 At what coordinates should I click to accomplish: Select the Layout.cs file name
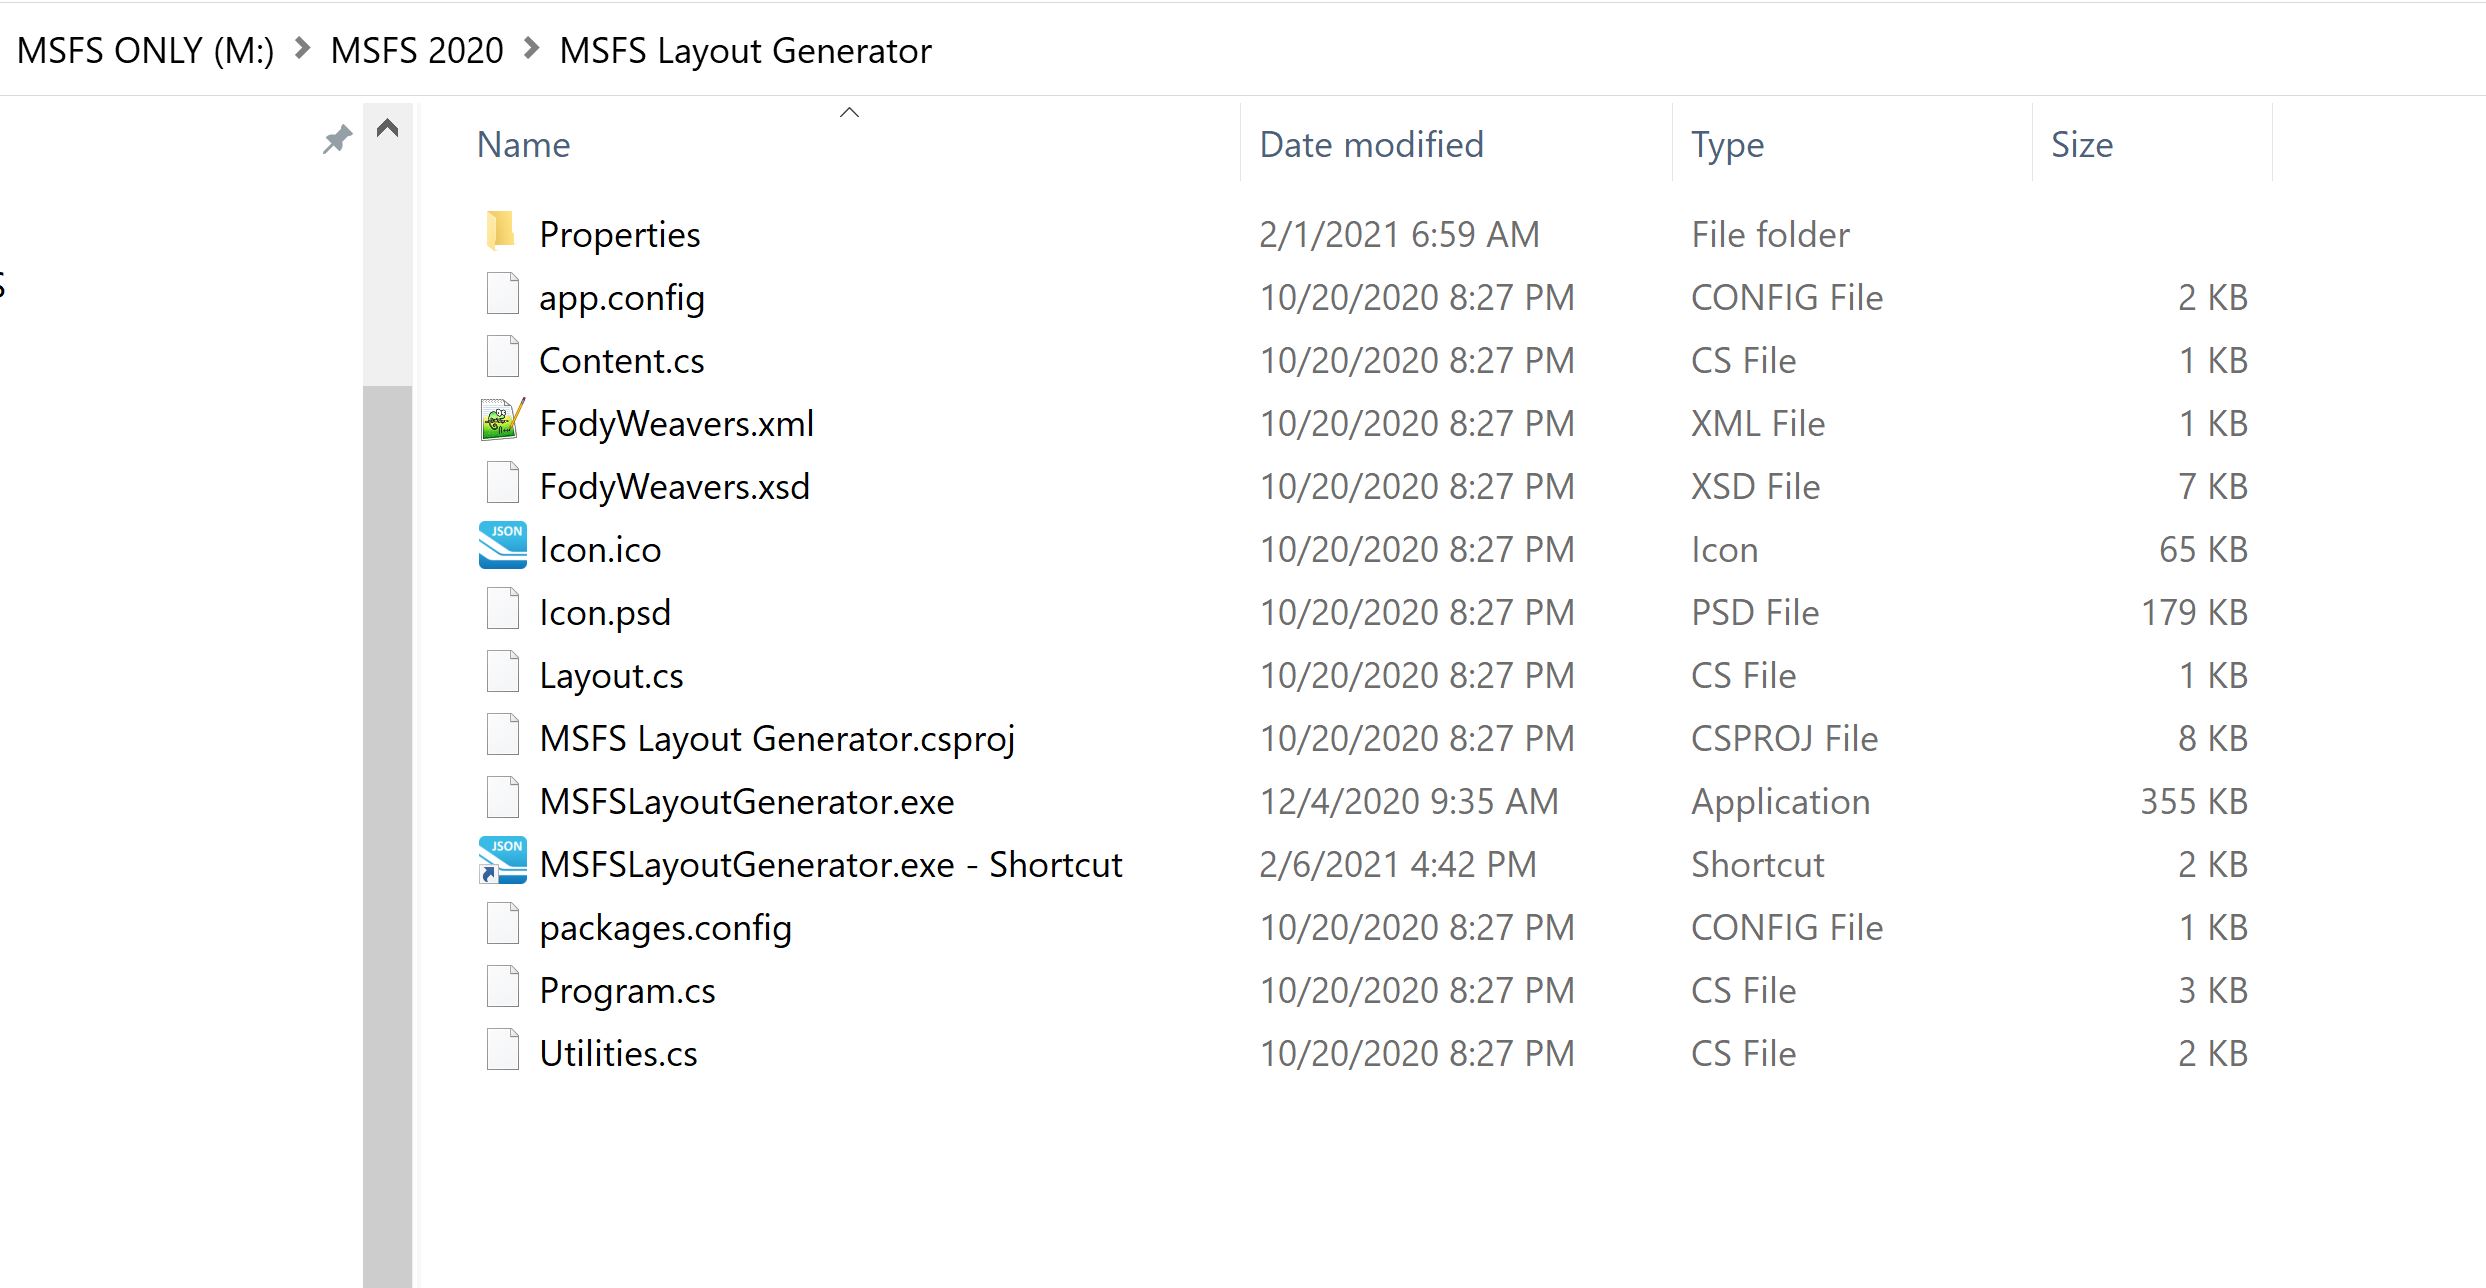pyautogui.click(x=611, y=676)
